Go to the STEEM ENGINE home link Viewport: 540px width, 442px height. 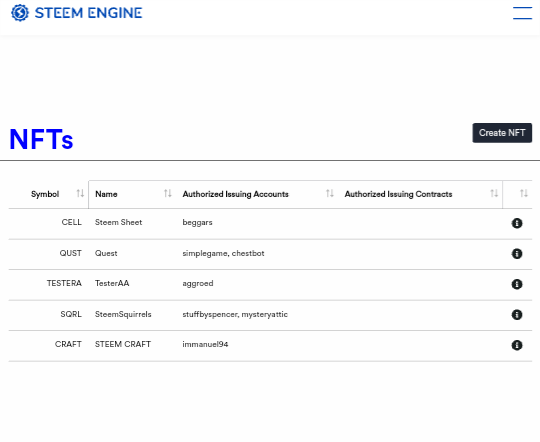click(x=76, y=13)
